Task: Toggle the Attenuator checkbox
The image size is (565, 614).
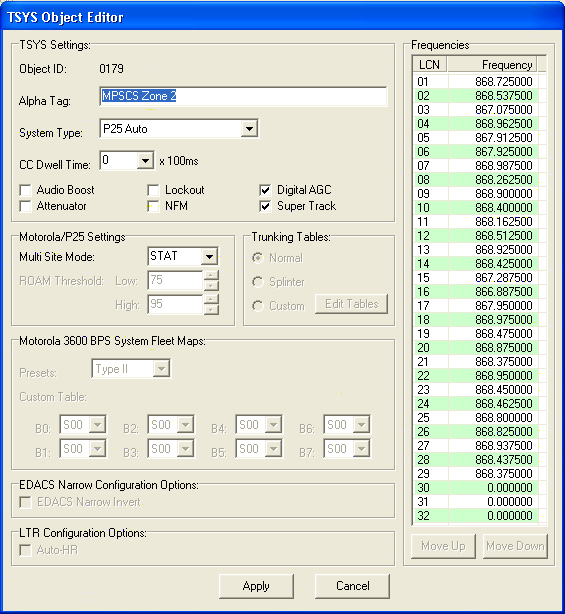Action: [x=25, y=206]
